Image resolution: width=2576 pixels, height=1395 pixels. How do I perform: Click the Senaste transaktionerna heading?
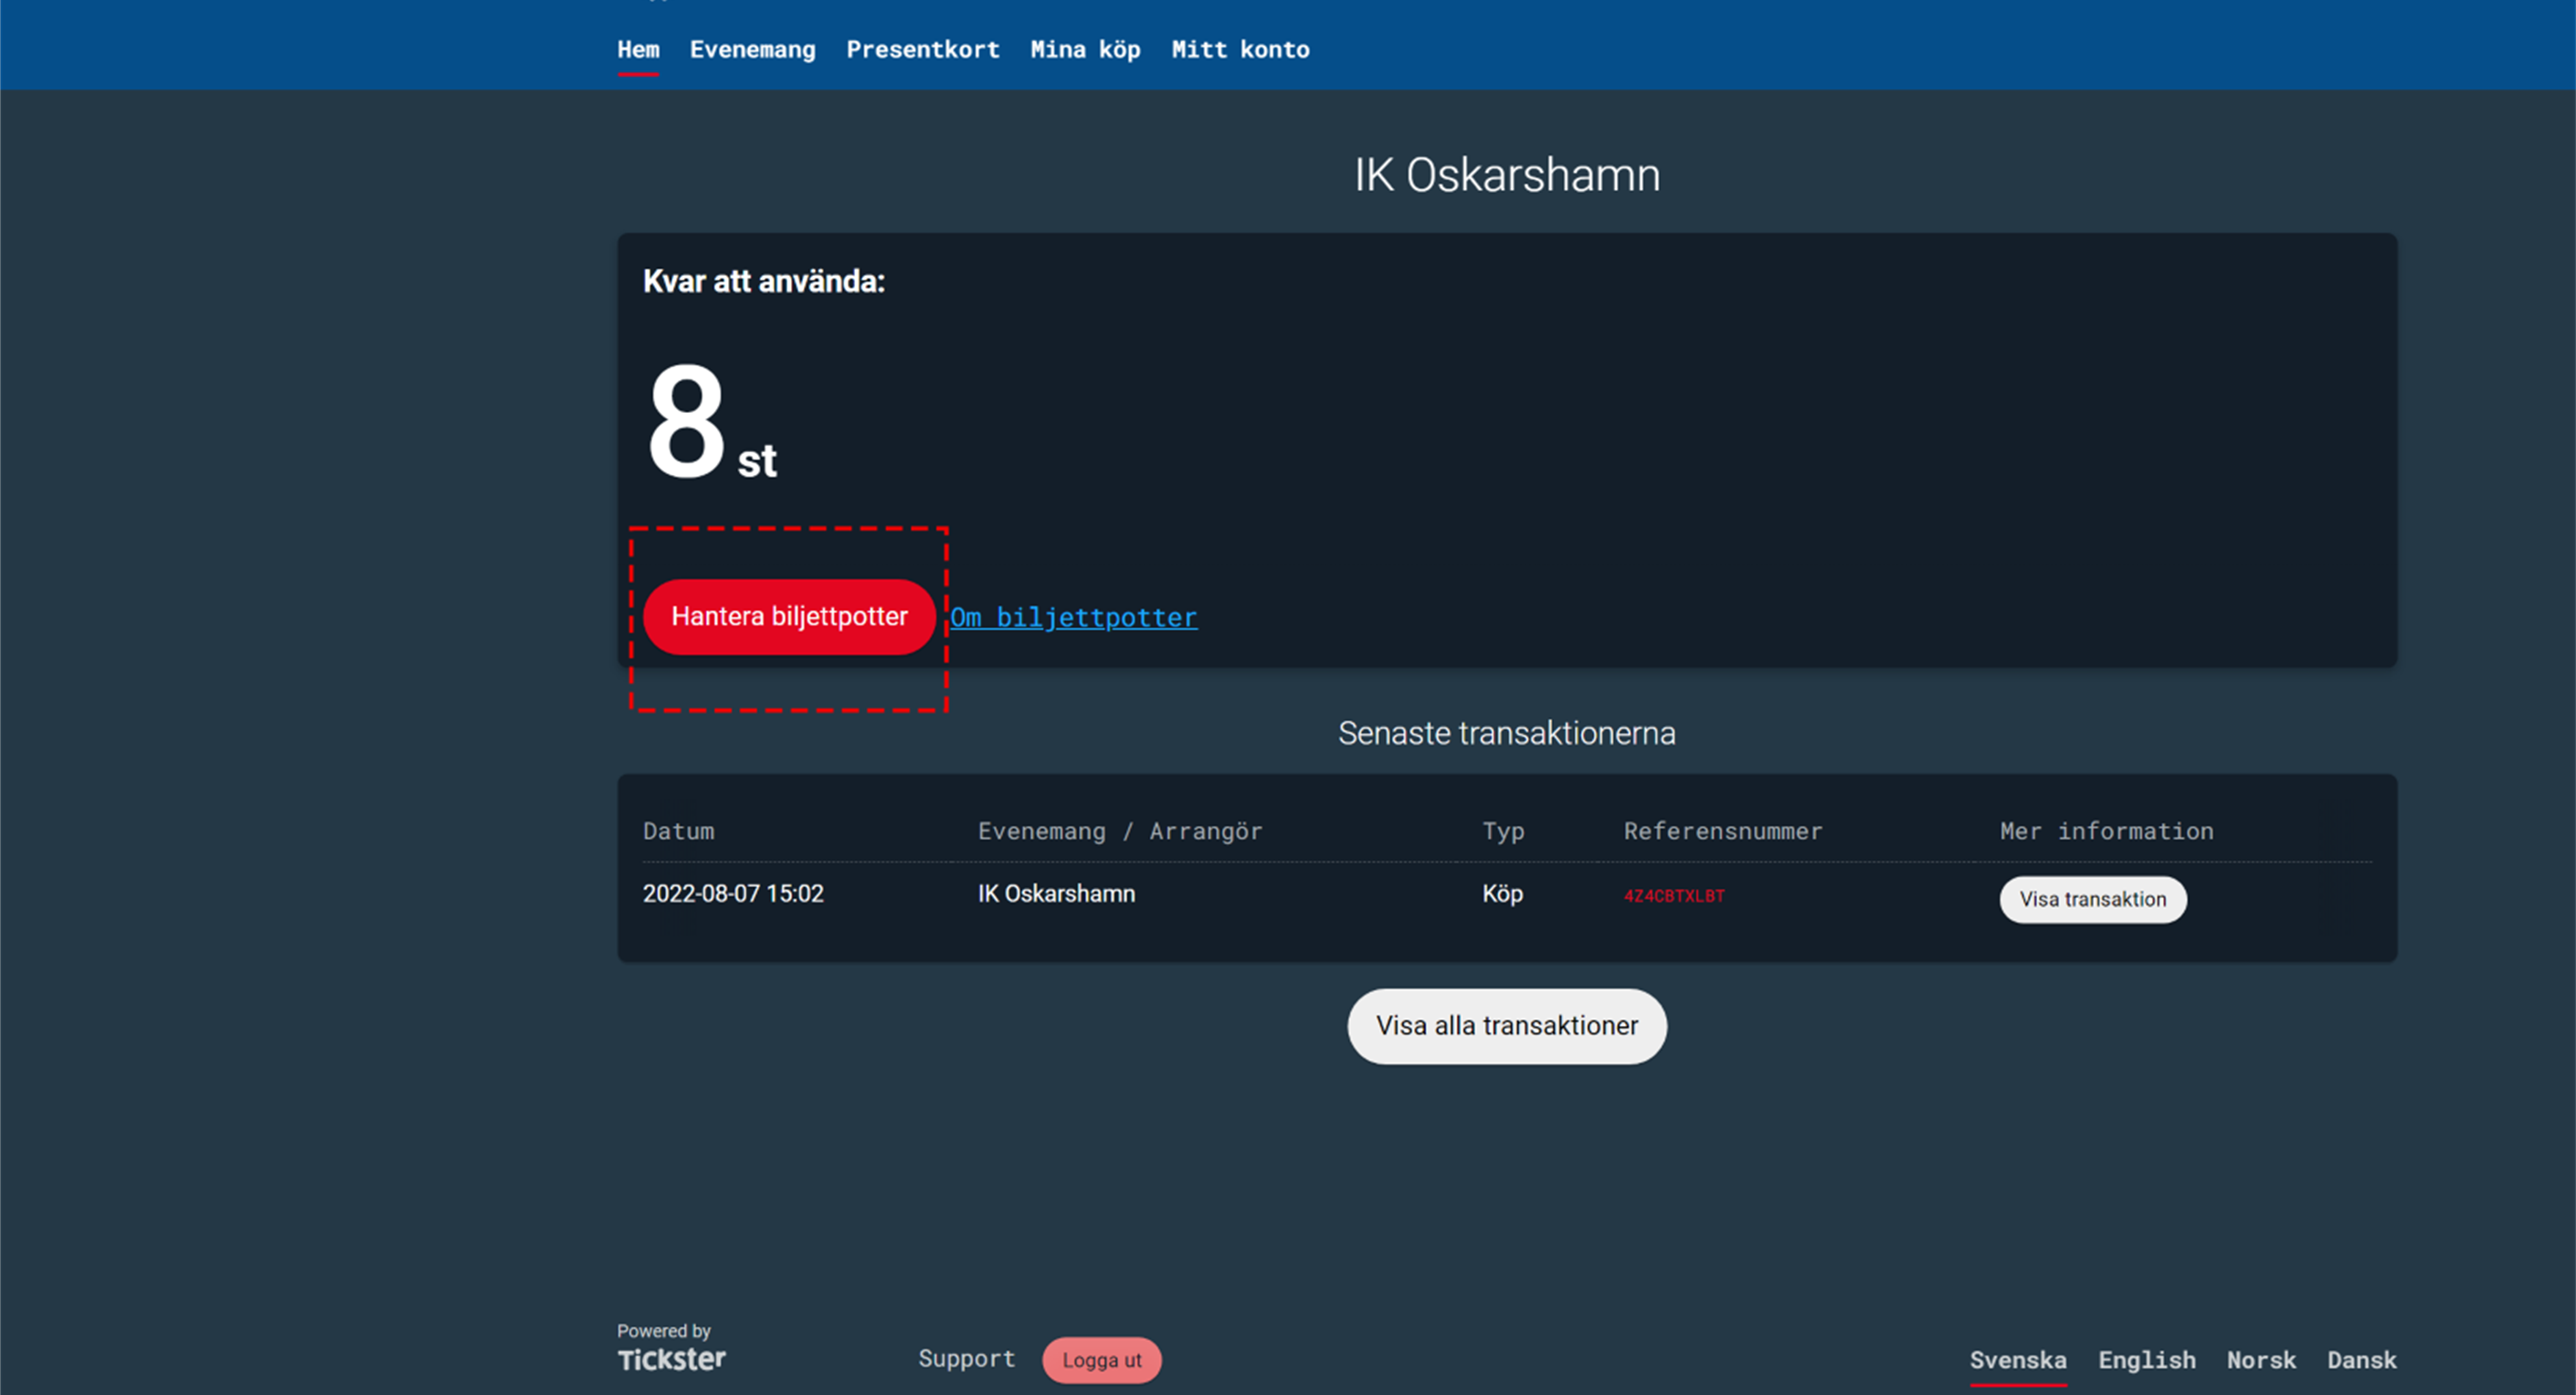(1506, 734)
